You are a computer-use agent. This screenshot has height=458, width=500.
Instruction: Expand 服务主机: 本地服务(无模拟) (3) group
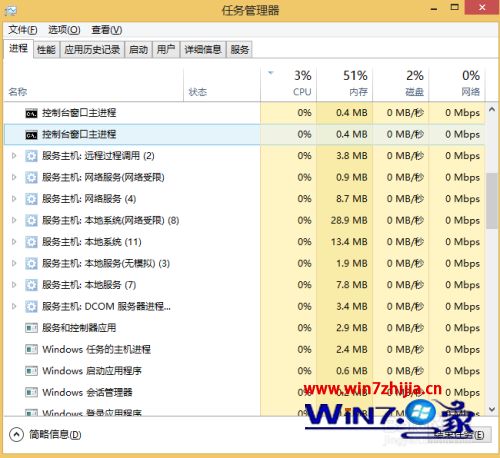(14, 263)
